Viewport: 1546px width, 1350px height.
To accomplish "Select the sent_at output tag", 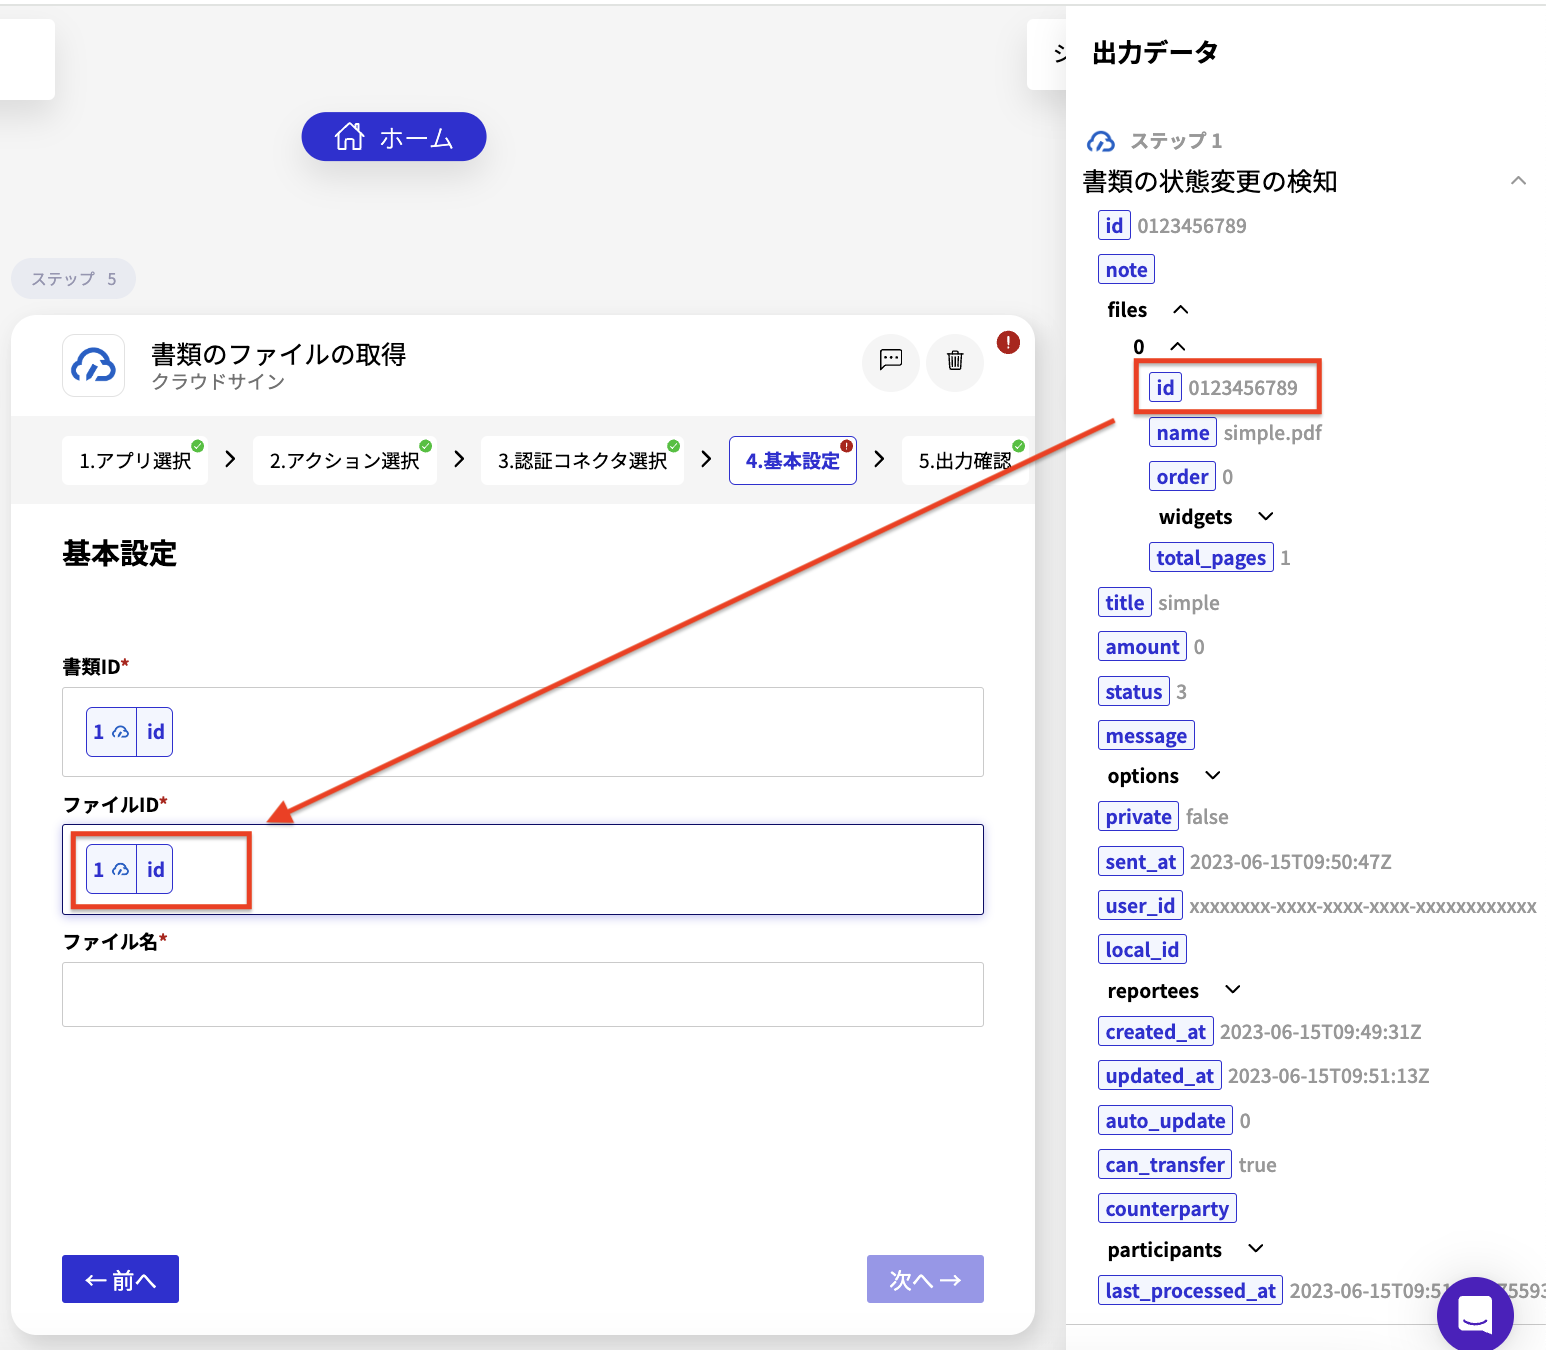I will click(x=1141, y=862).
